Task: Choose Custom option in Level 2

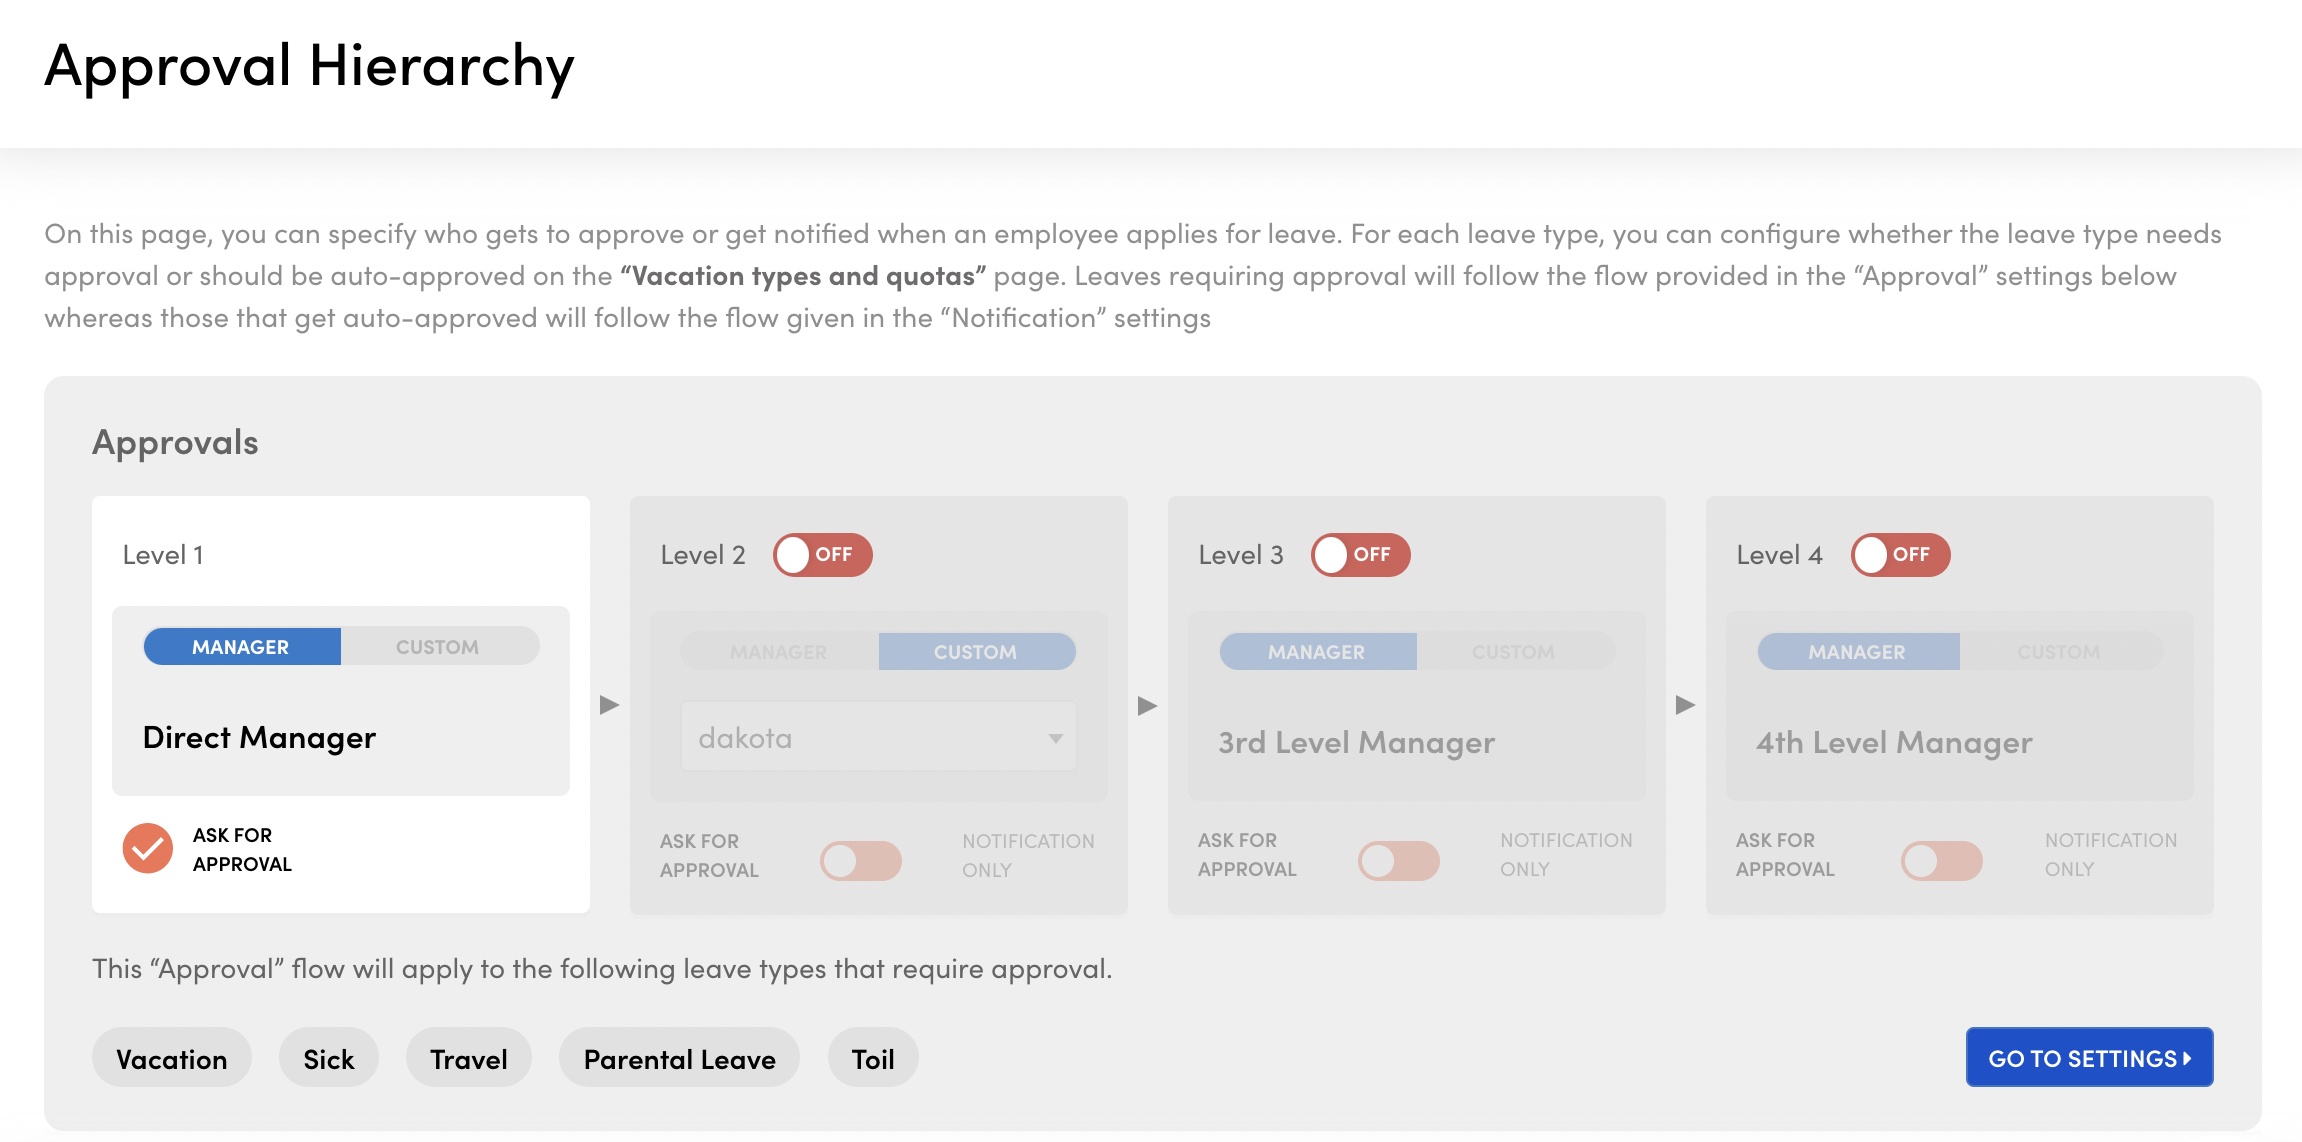Action: [976, 652]
